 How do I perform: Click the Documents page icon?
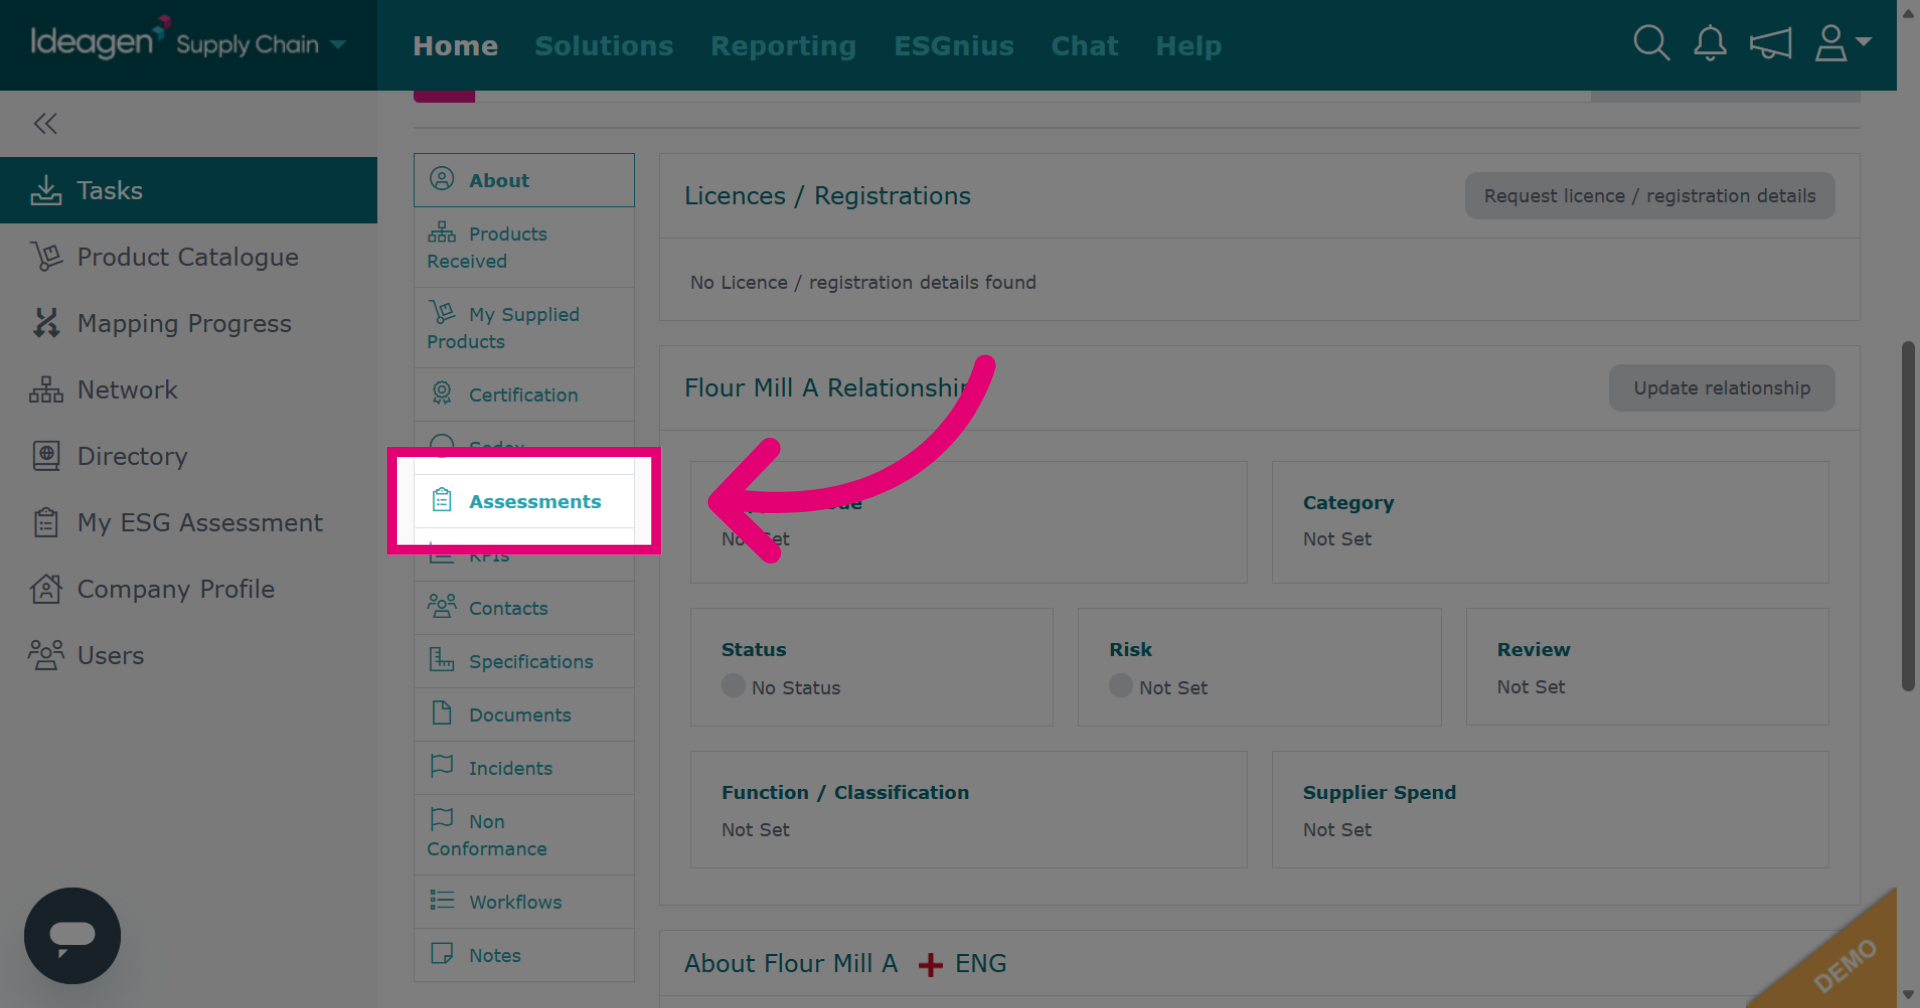click(442, 713)
